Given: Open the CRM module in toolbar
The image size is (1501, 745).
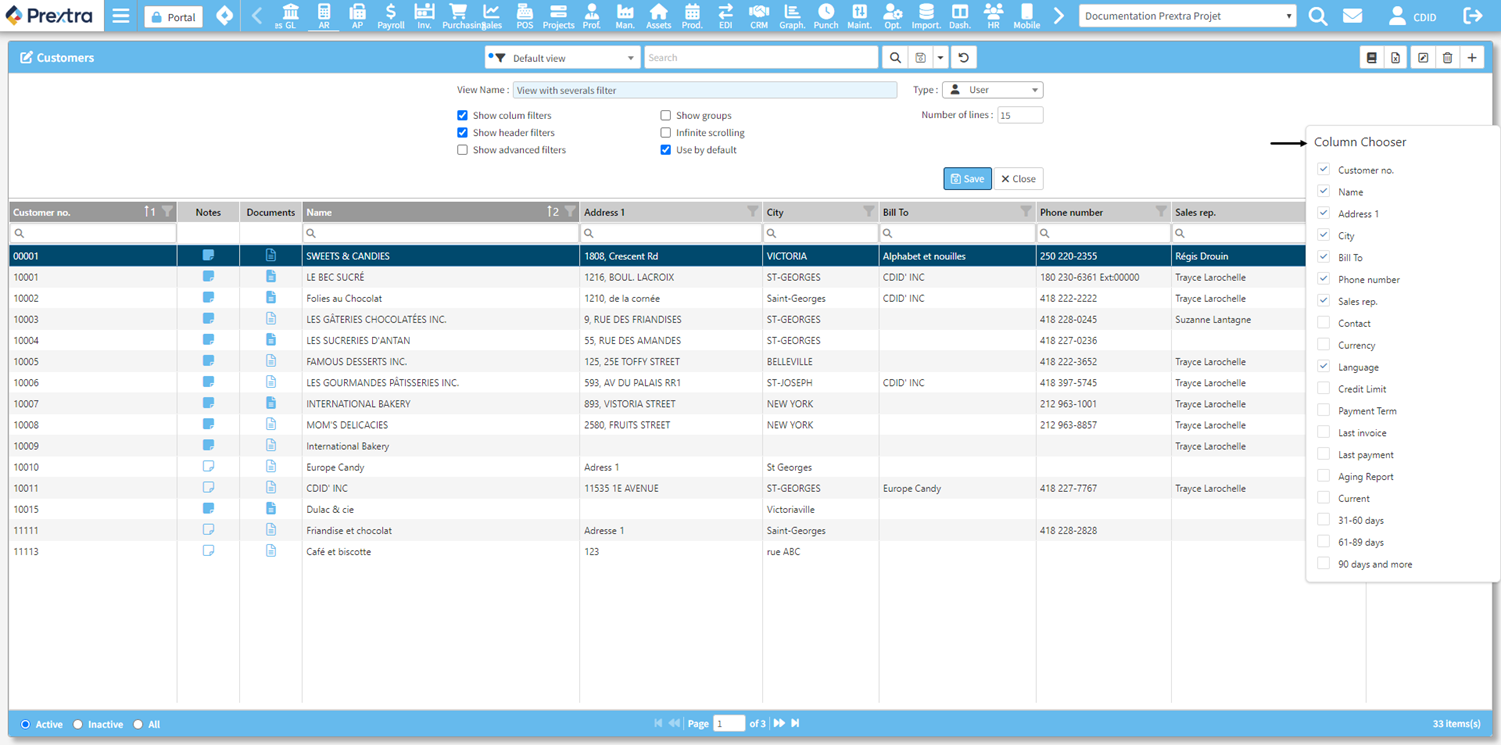Looking at the screenshot, I should (759, 16).
